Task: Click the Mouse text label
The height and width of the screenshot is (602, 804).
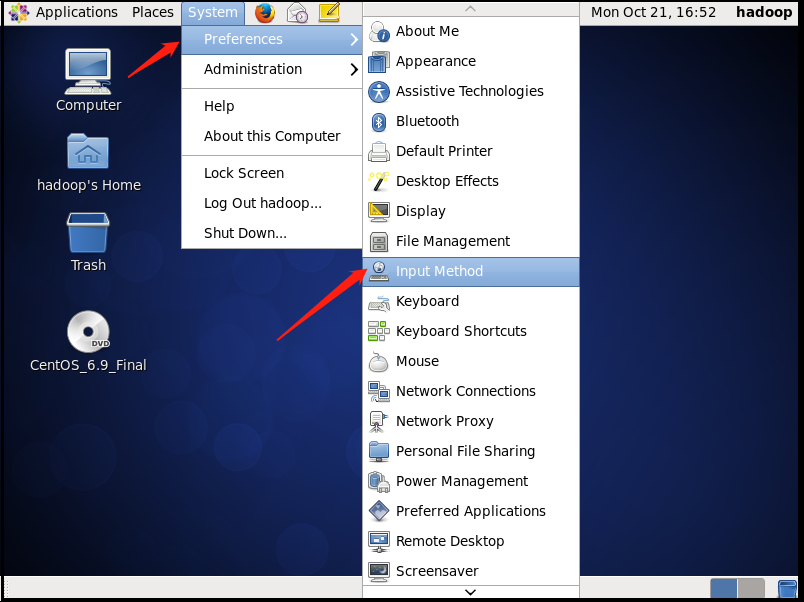Action: pyautogui.click(x=417, y=362)
